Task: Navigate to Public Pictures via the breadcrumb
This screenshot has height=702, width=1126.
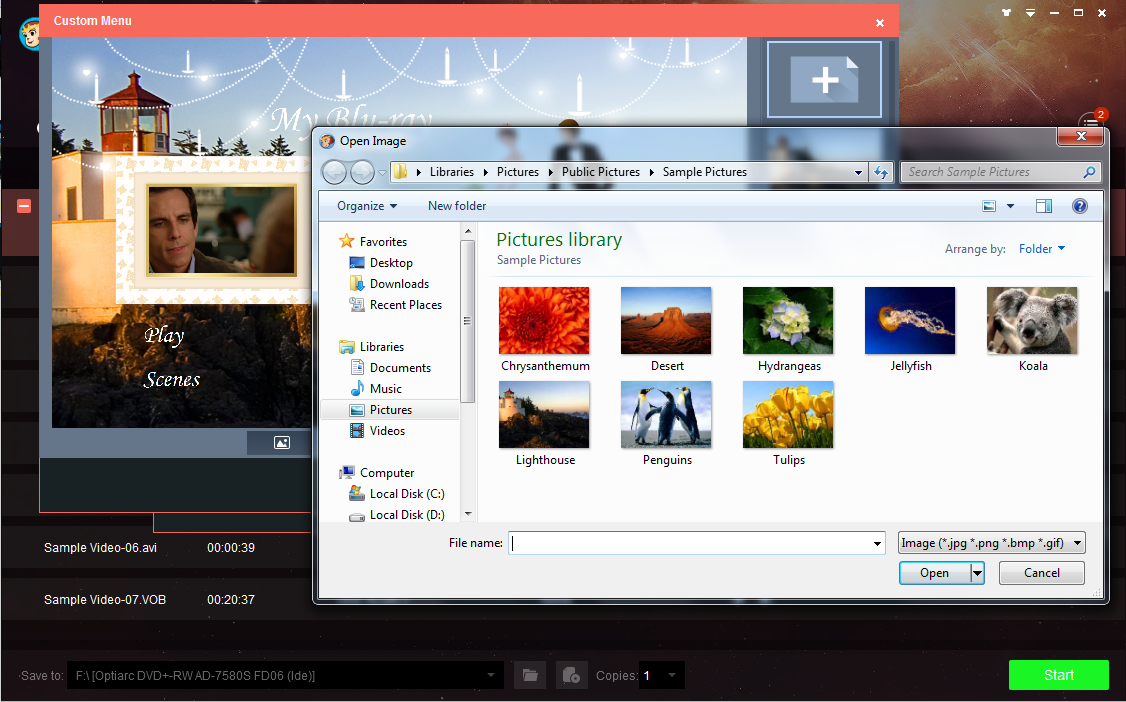Action: 600,171
